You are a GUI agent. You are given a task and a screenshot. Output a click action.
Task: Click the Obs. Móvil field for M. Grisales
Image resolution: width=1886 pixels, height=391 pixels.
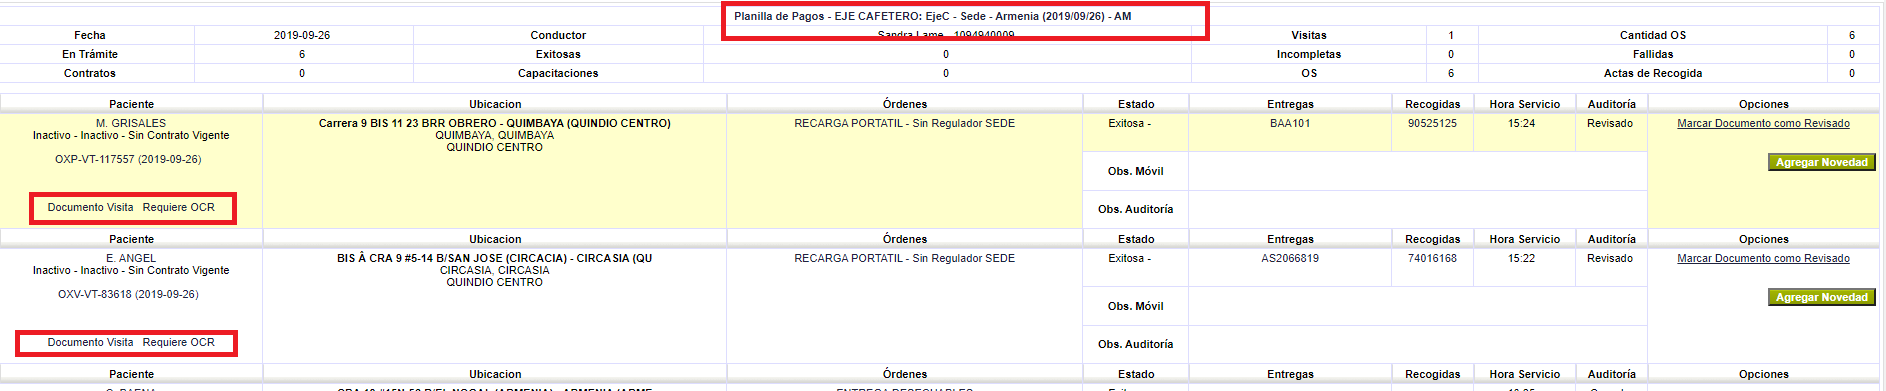point(1417,171)
